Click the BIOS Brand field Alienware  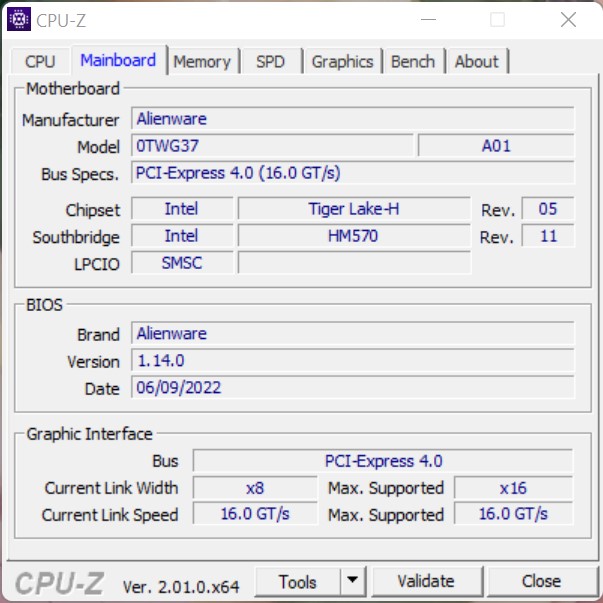[353, 333]
